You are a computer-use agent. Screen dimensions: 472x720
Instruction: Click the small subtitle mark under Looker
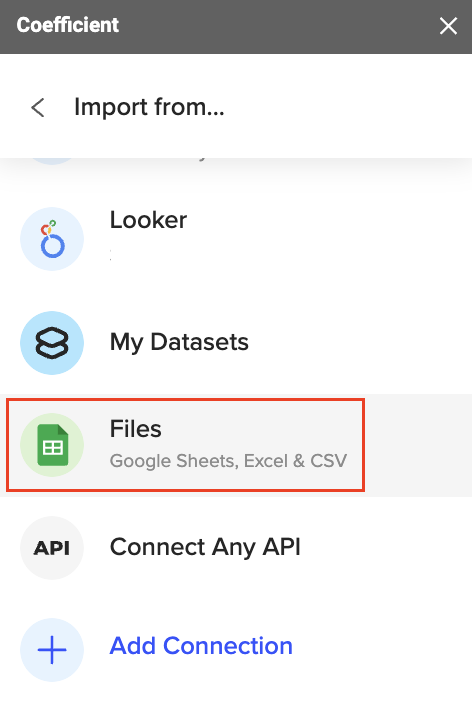(111, 256)
